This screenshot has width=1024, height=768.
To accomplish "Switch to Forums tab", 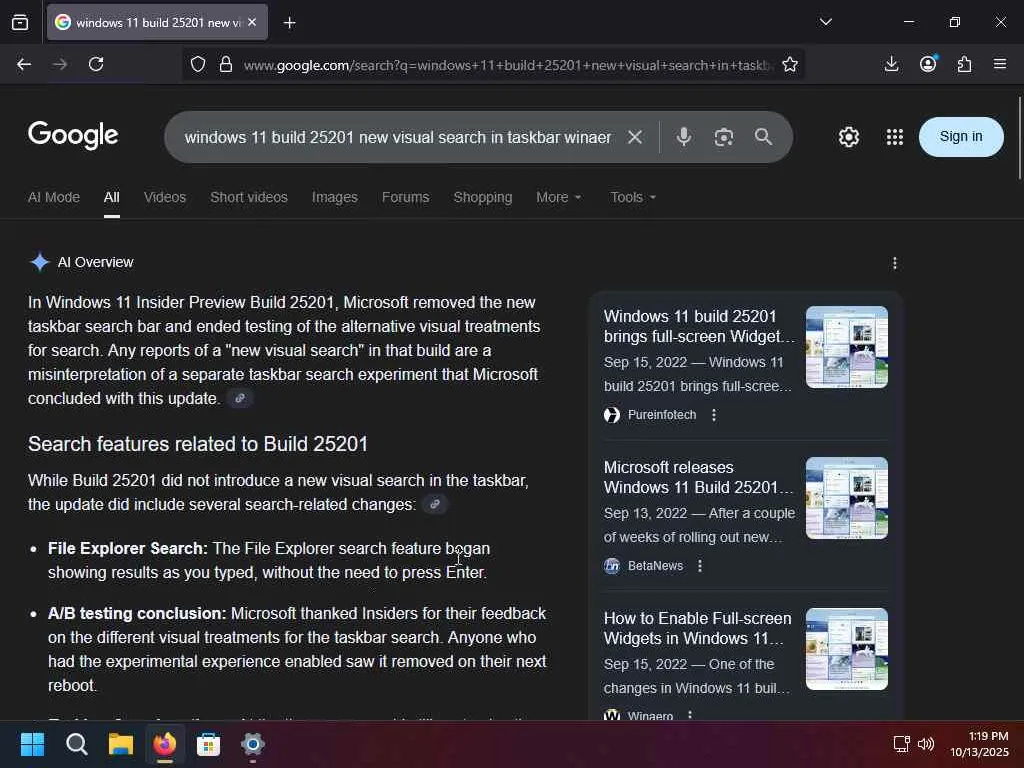I will coord(406,197).
